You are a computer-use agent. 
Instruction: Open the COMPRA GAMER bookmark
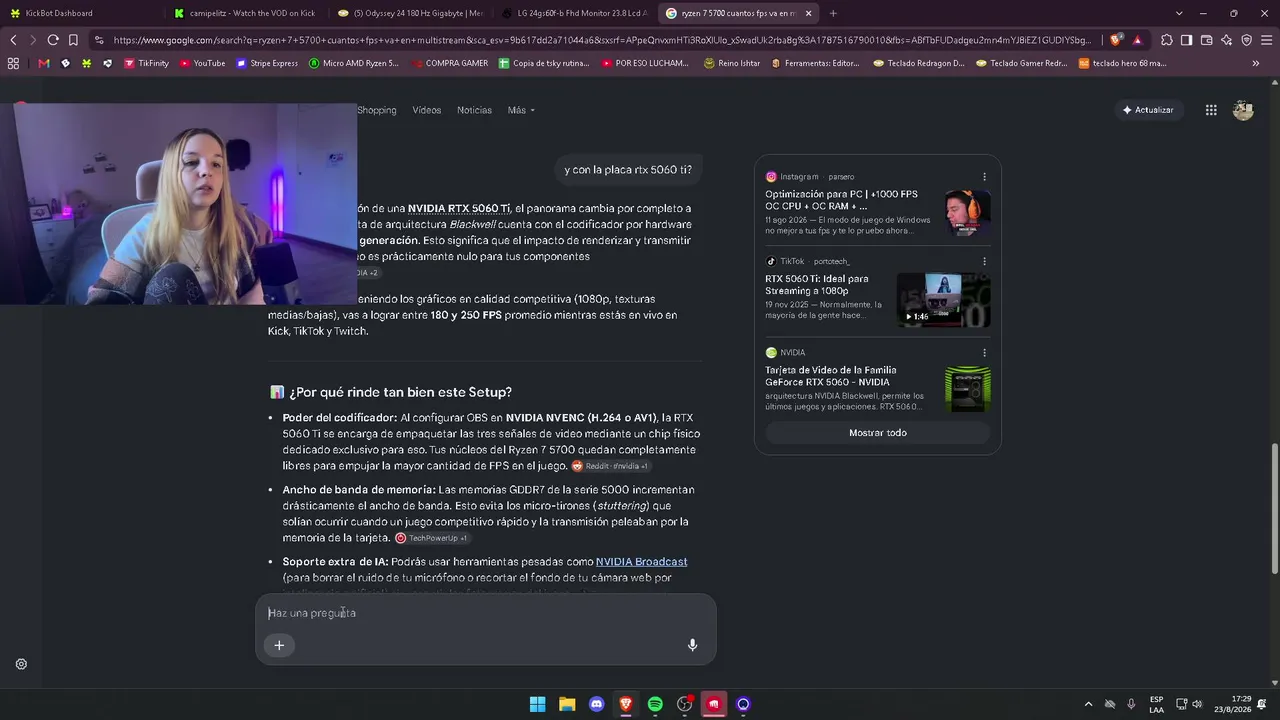[x=449, y=63]
